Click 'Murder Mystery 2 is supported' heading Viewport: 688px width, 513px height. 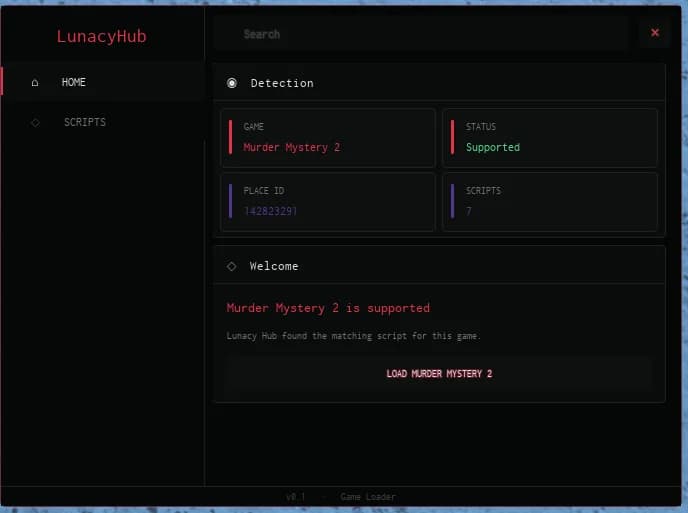(x=328, y=308)
